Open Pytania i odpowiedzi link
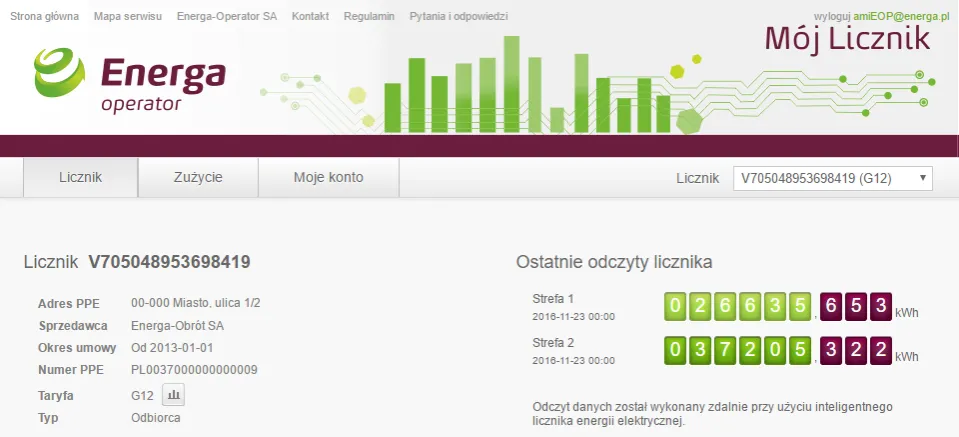 pos(458,18)
